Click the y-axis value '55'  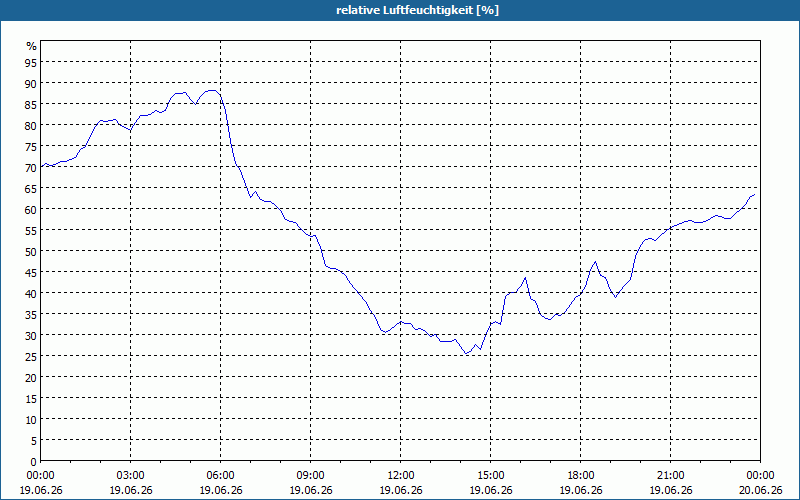tap(31, 230)
